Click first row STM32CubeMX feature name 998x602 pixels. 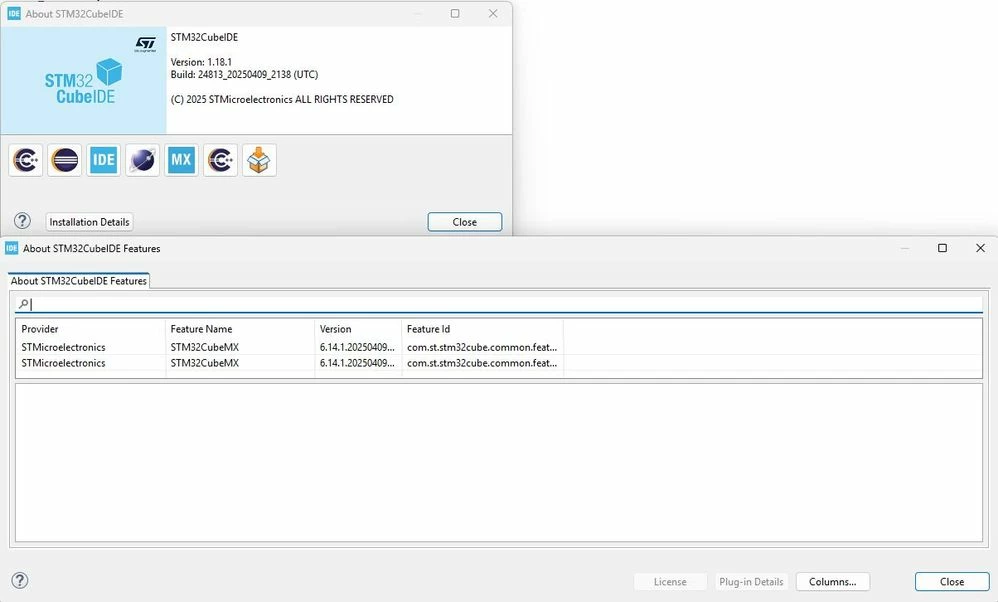pyautogui.click(x=204, y=347)
